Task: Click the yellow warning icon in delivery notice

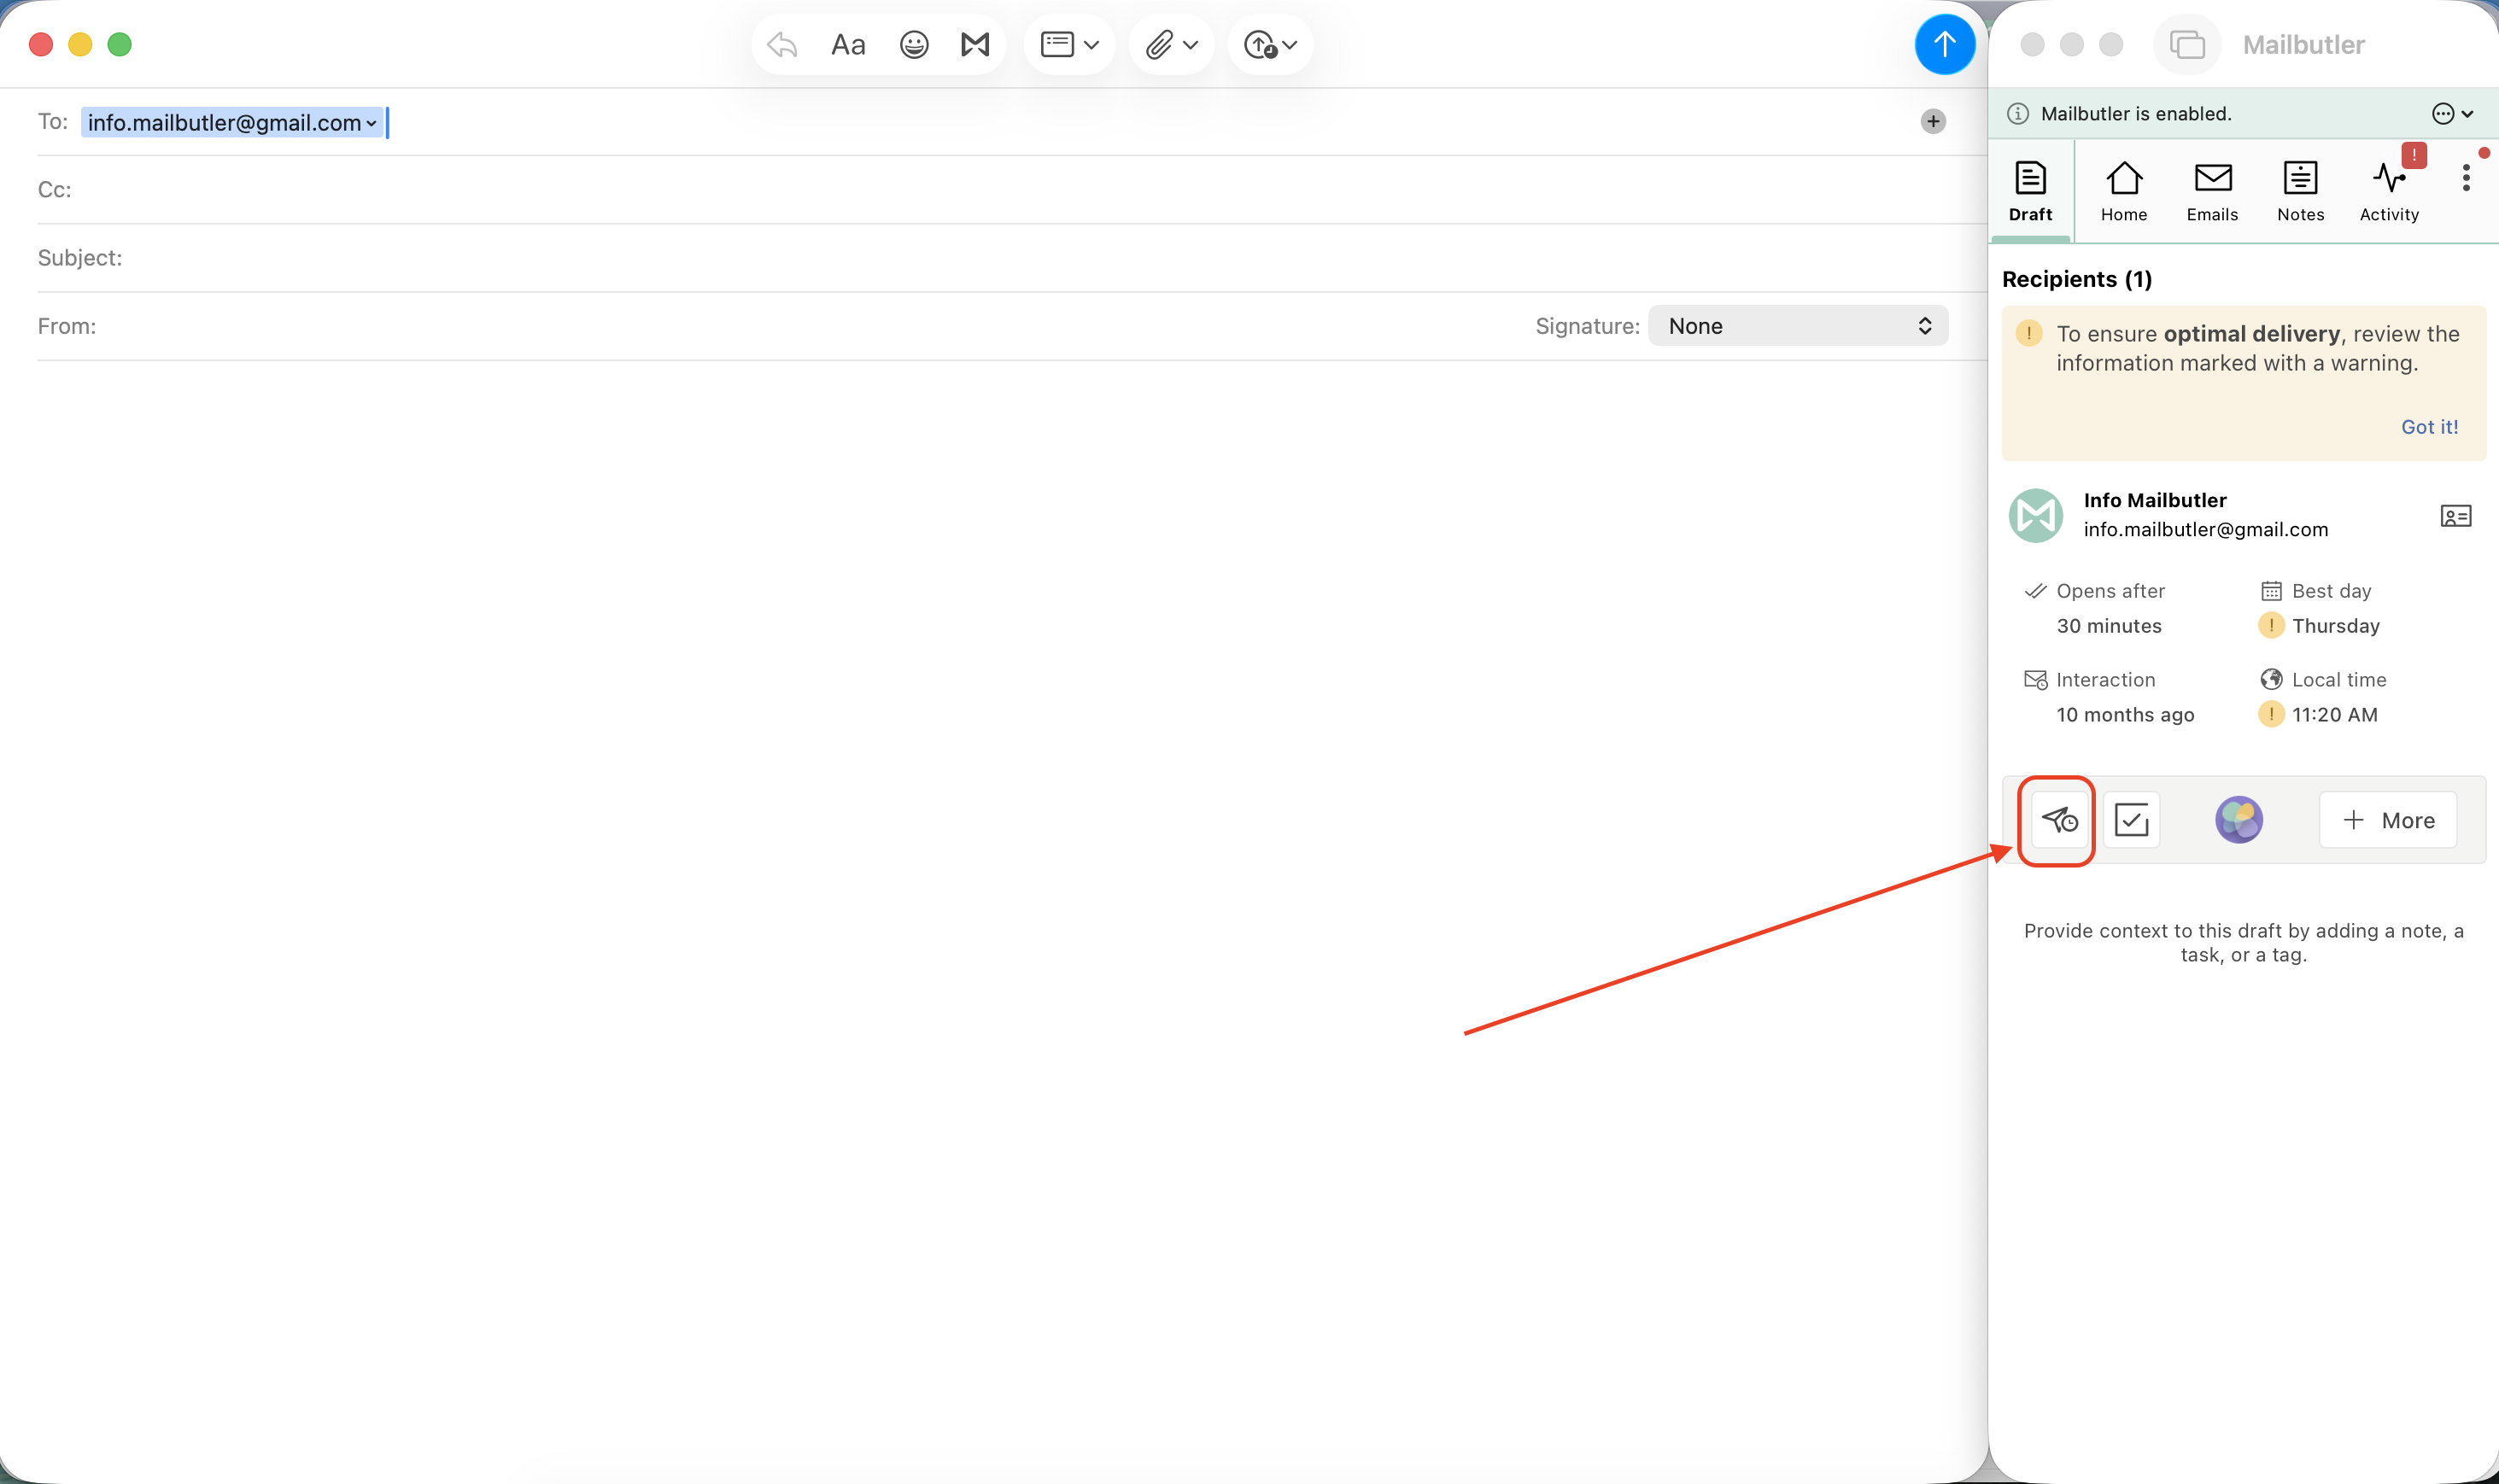Action: point(2028,333)
